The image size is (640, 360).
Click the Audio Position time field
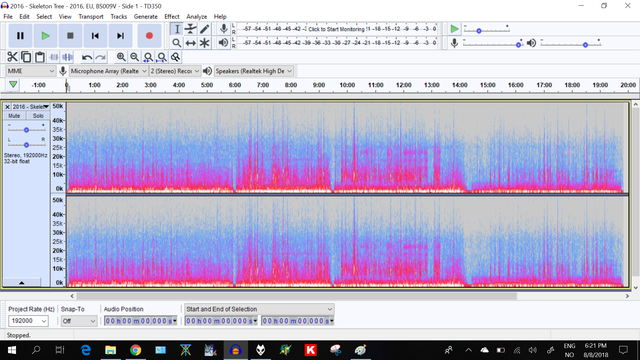(x=140, y=321)
